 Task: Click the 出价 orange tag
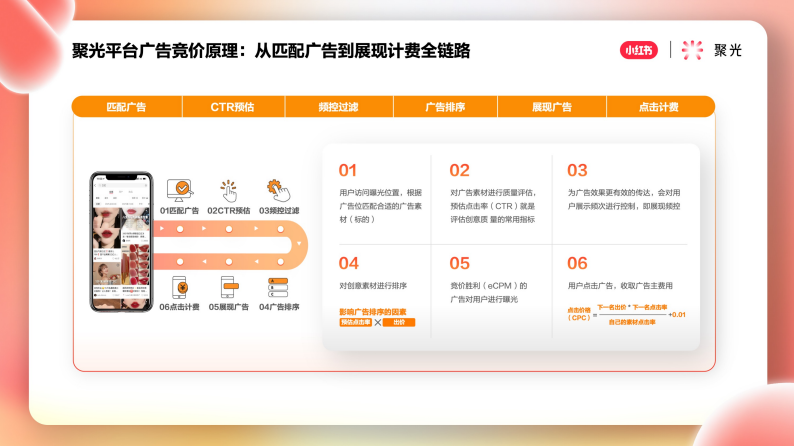pyautogui.click(x=399, y=322)
